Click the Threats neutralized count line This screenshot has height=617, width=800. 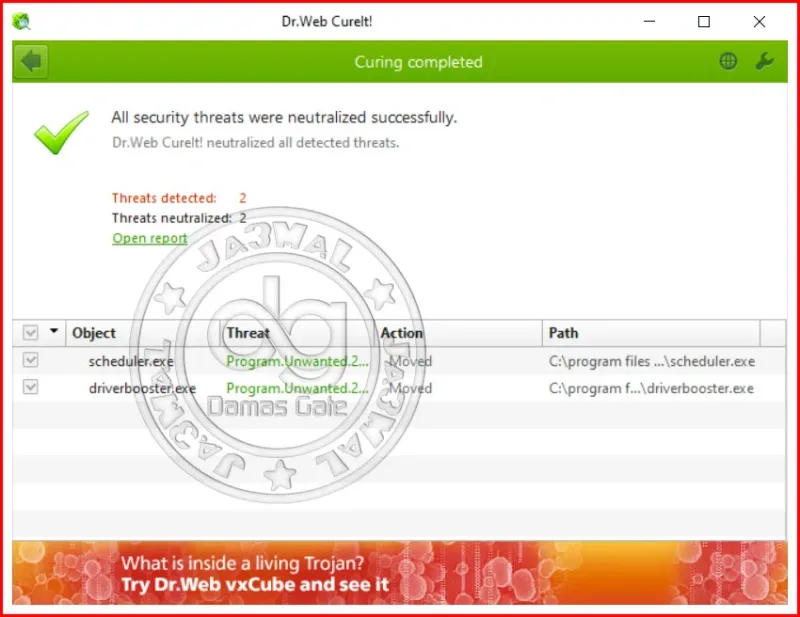[x=179, y=218]
